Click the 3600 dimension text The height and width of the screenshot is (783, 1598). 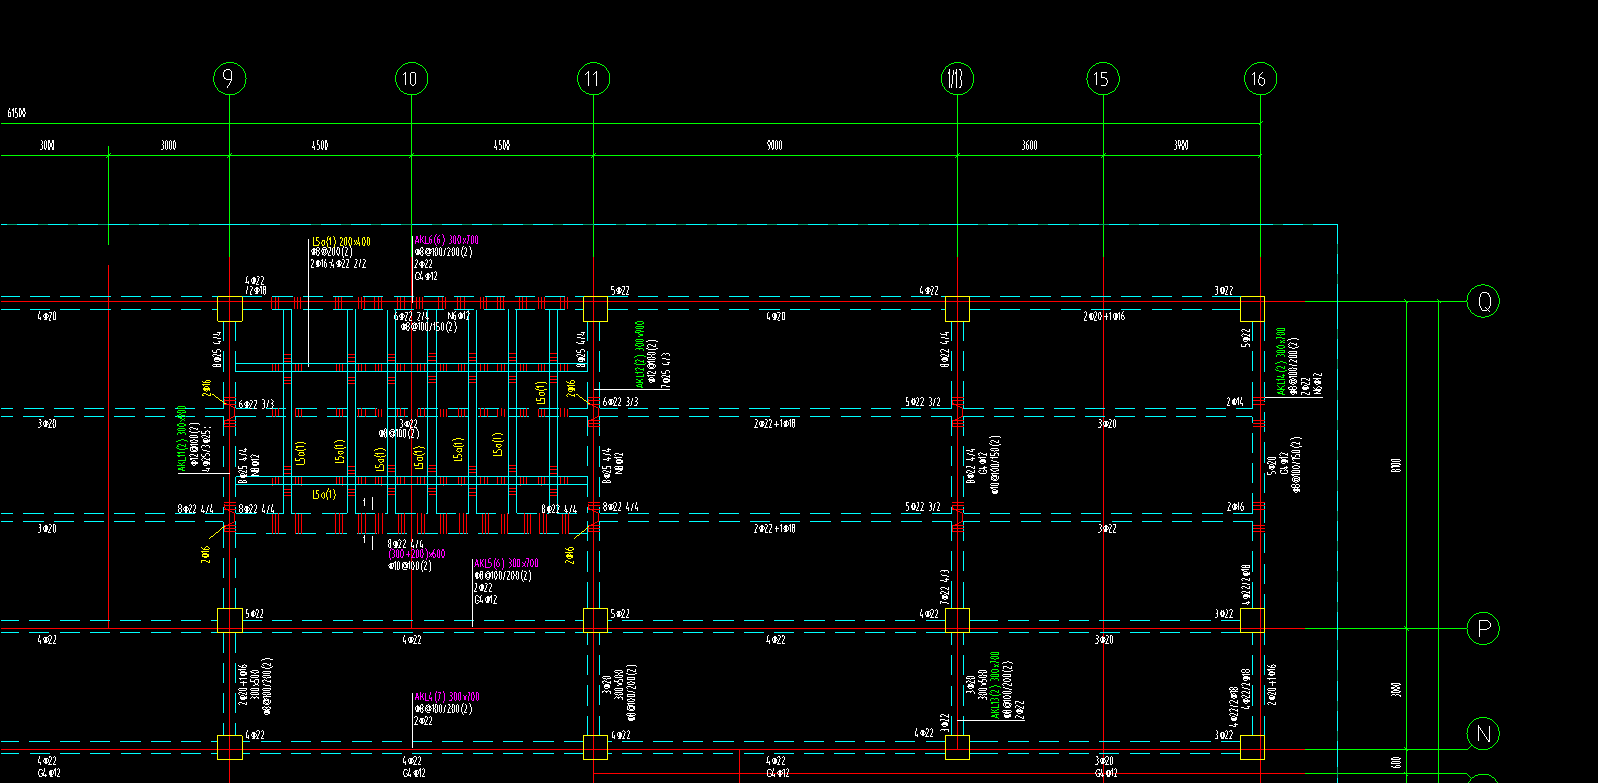click(x=1029, y=146)
